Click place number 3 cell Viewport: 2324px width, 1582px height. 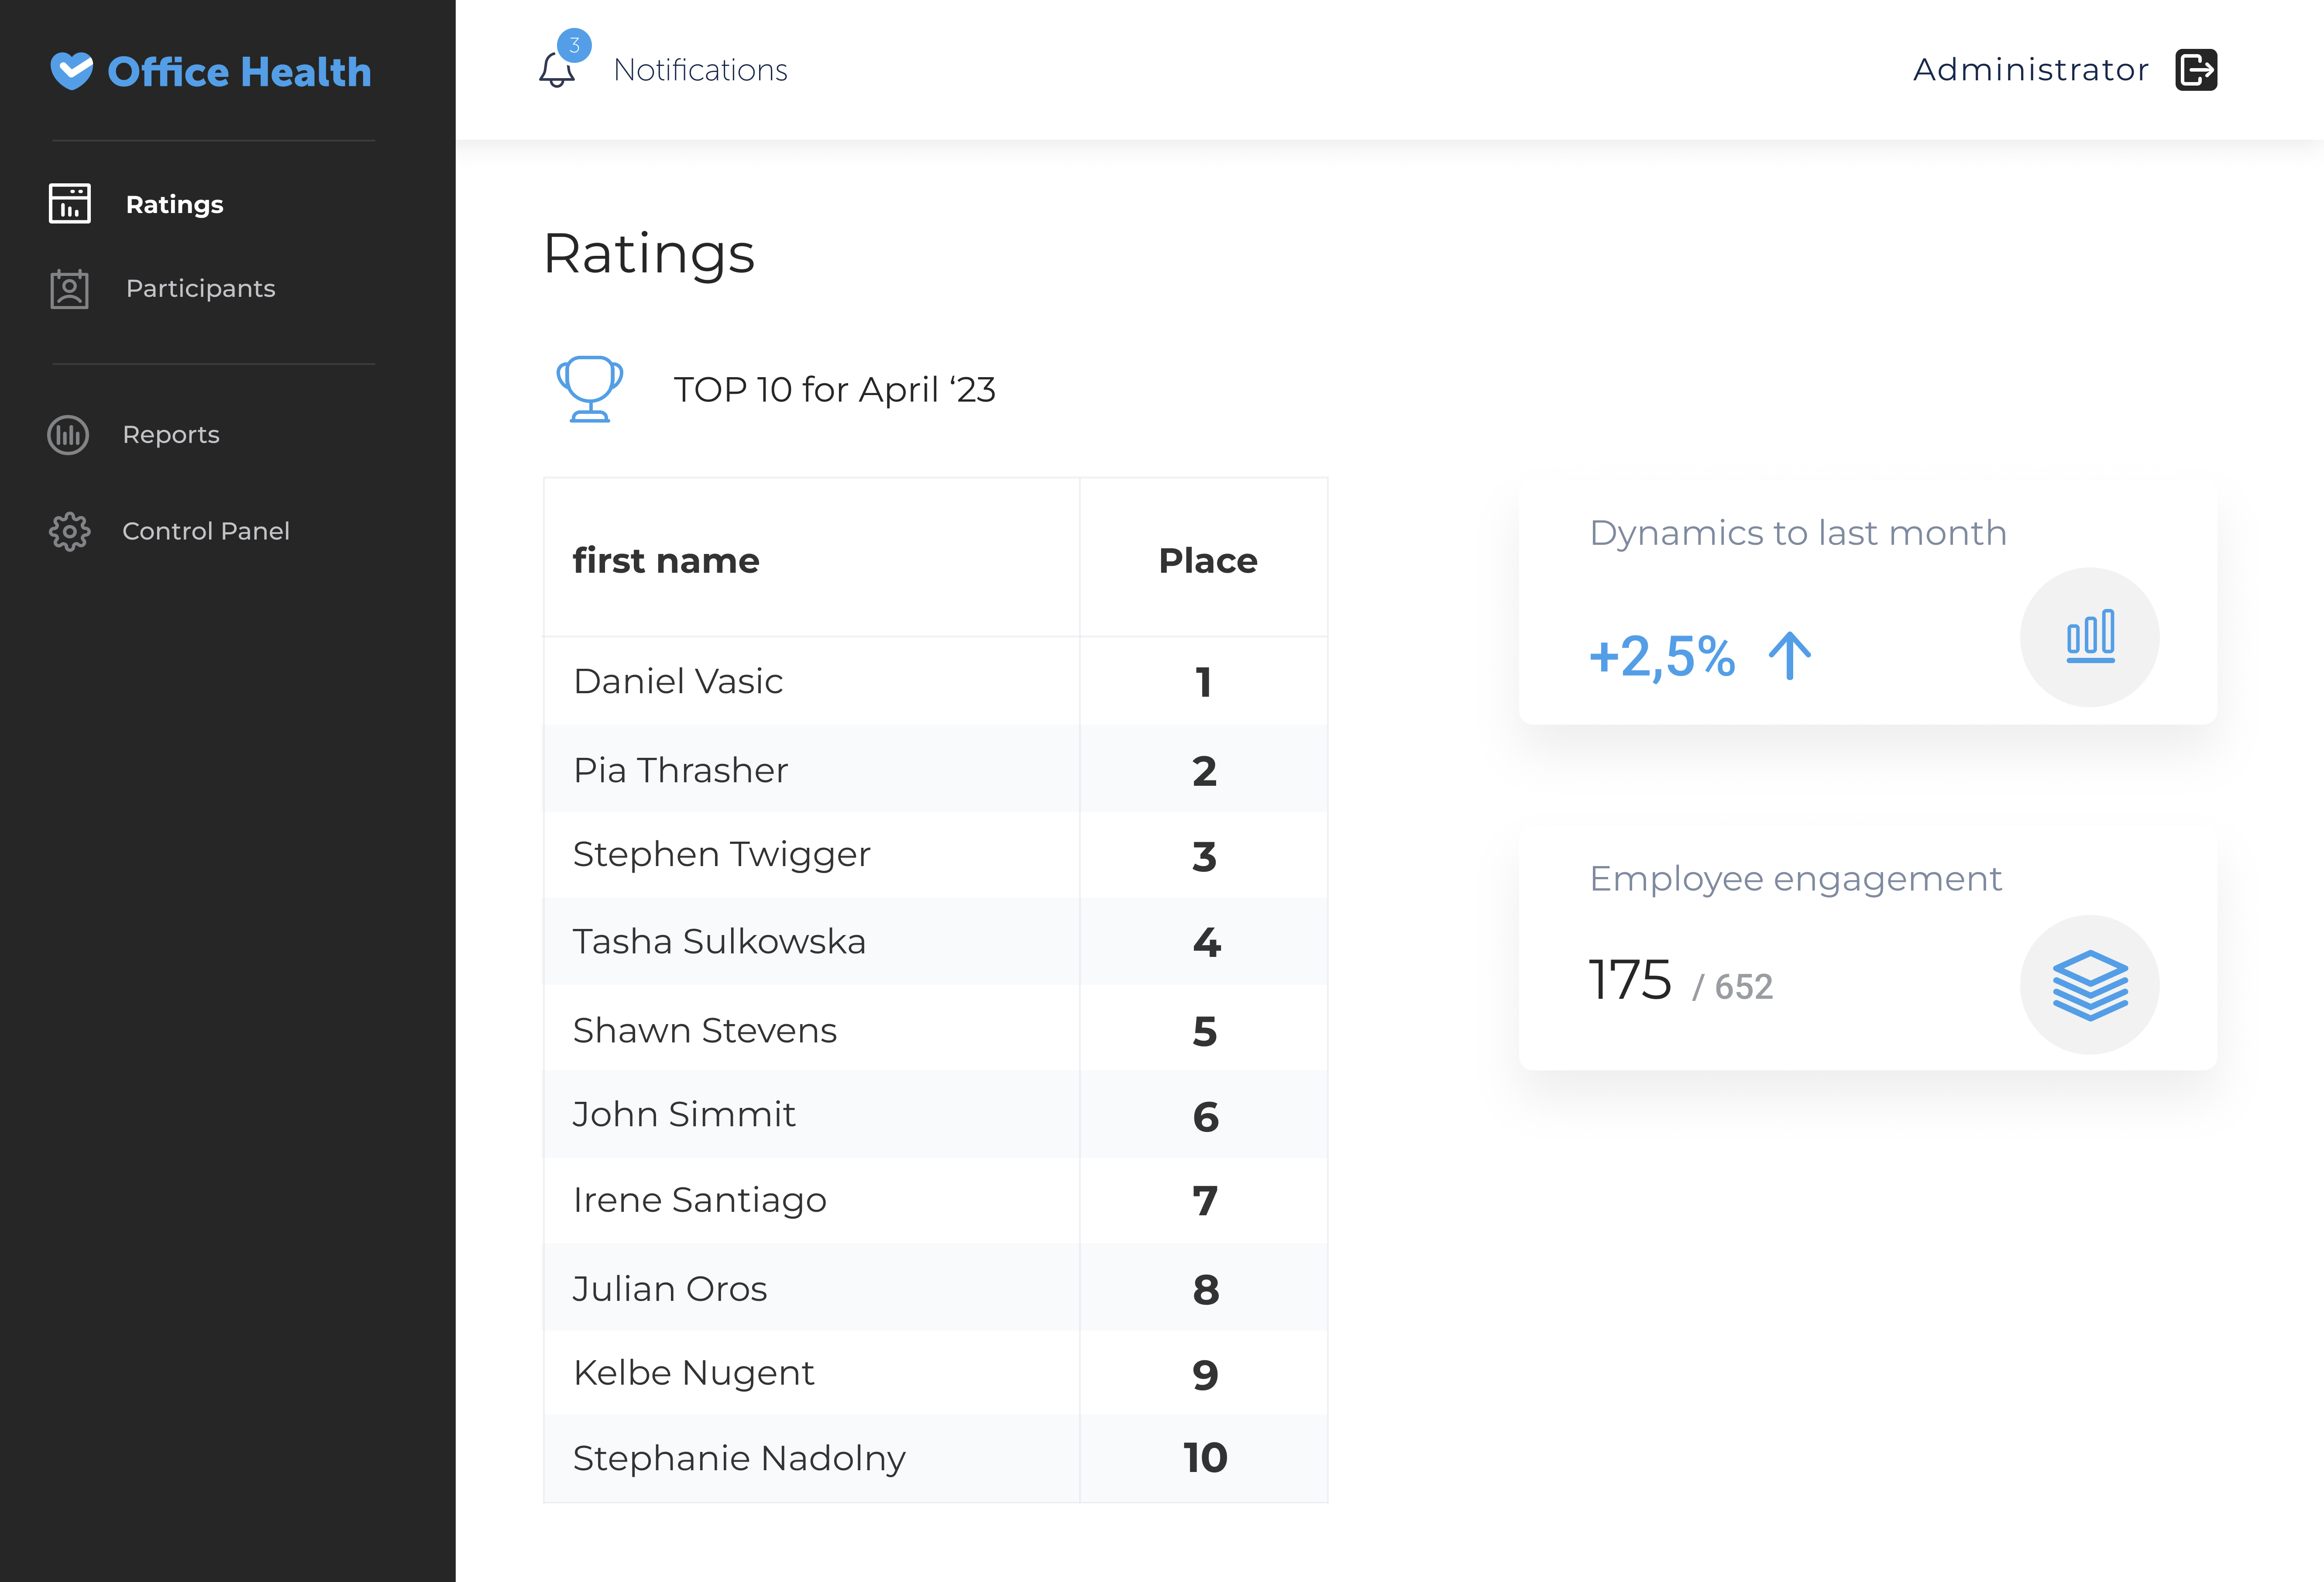coord(1204,856)
